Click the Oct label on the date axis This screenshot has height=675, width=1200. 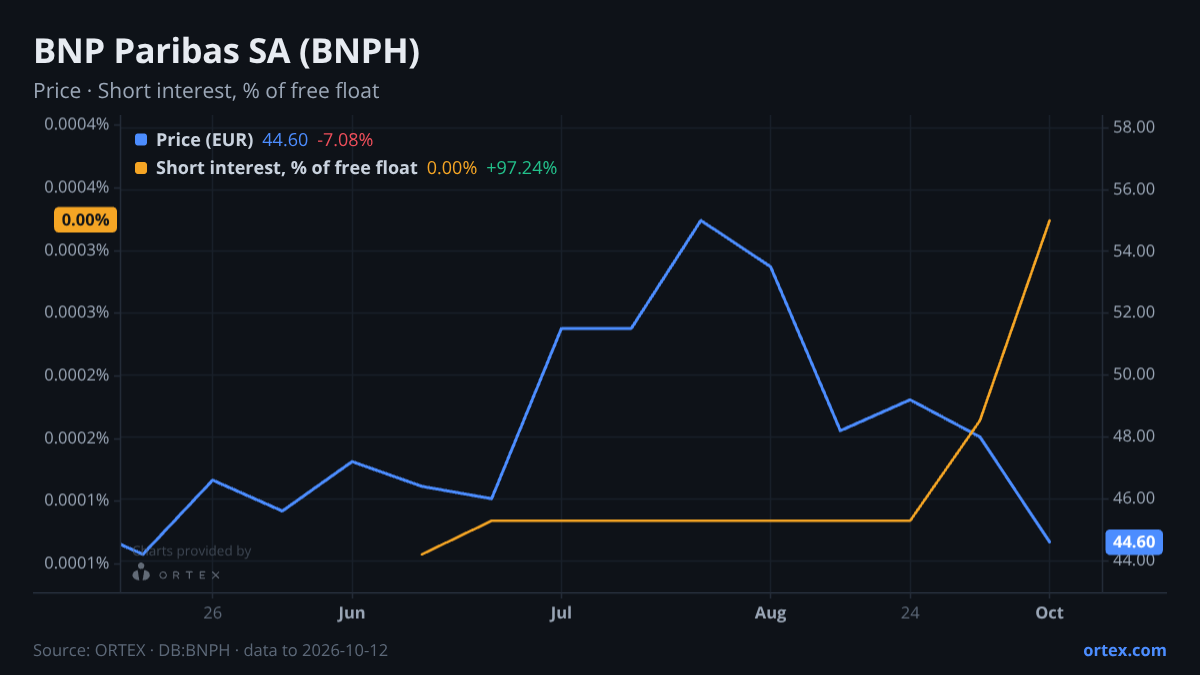(1049, 612)
